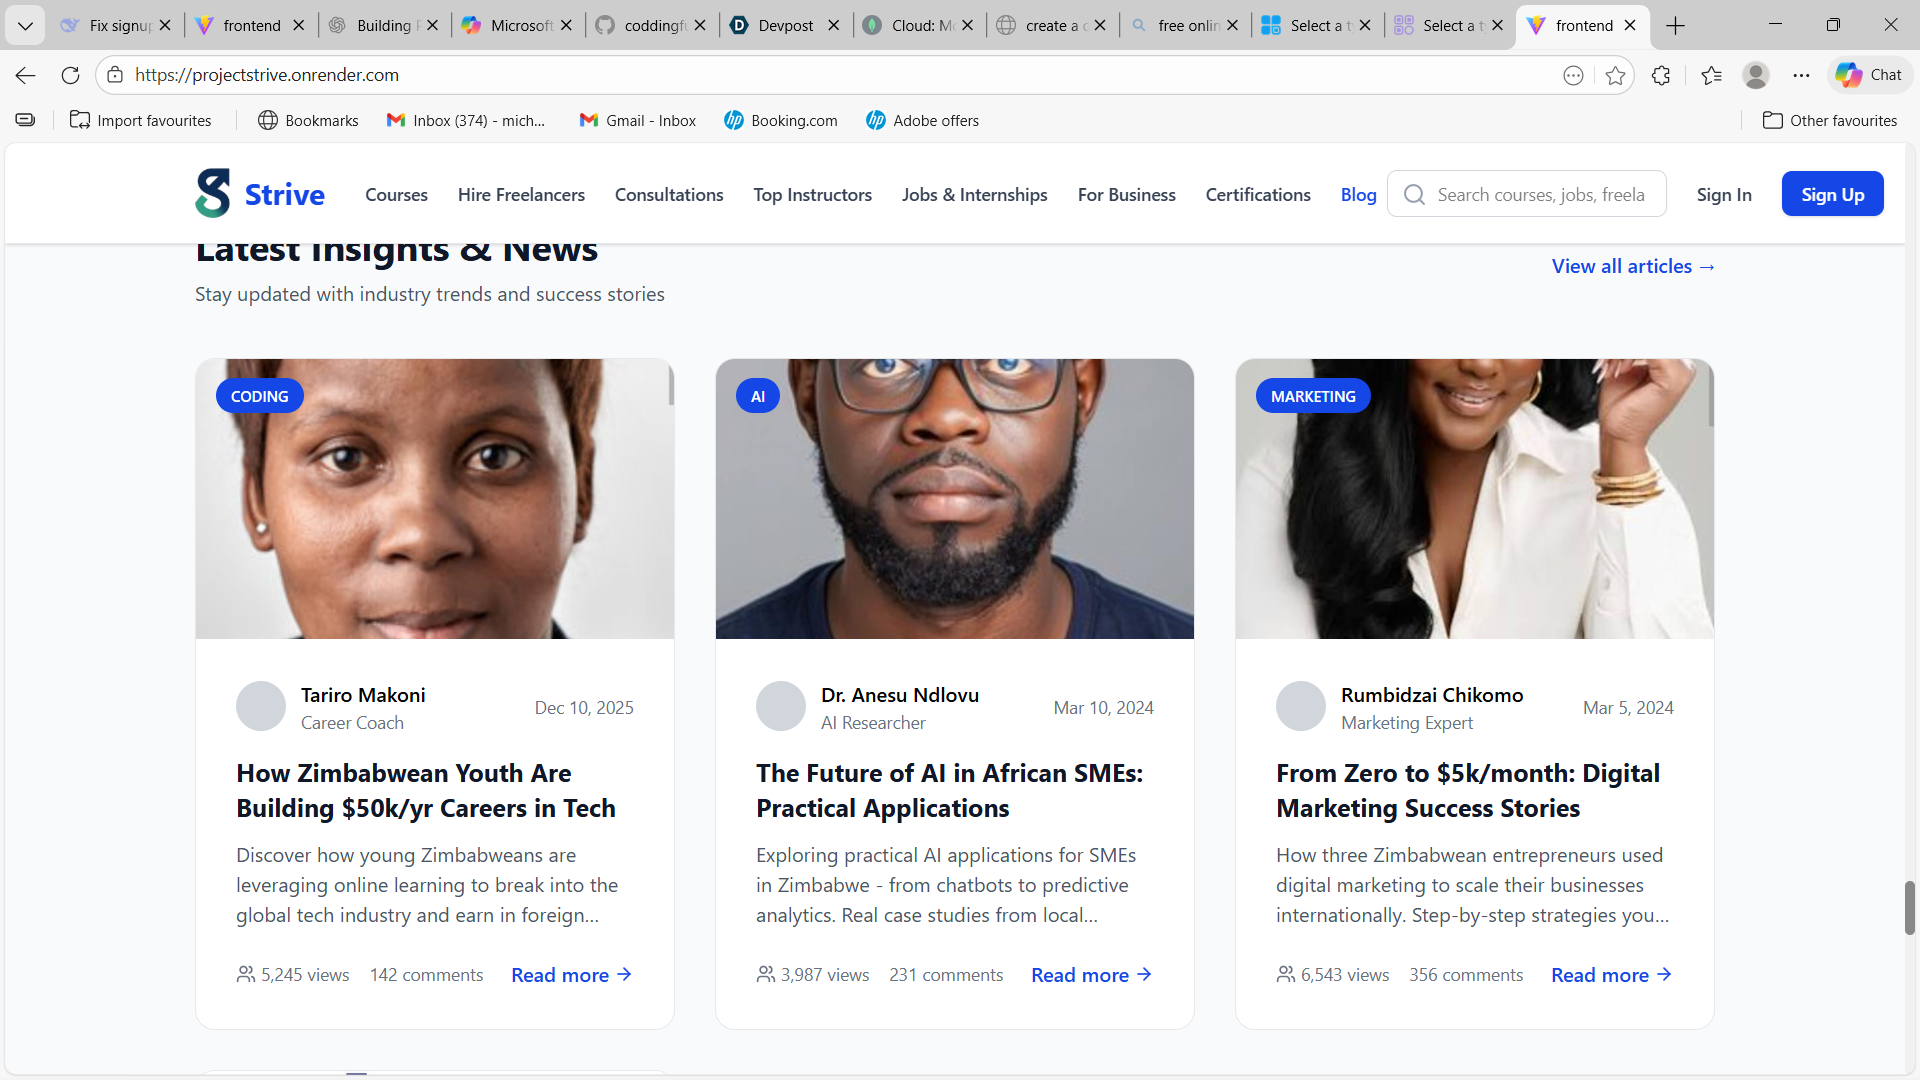Image resolution: width=1920 pixels, height=1080 pixels.
Task: Open browser settings and more menu
Action: (x=1801, y=75)
